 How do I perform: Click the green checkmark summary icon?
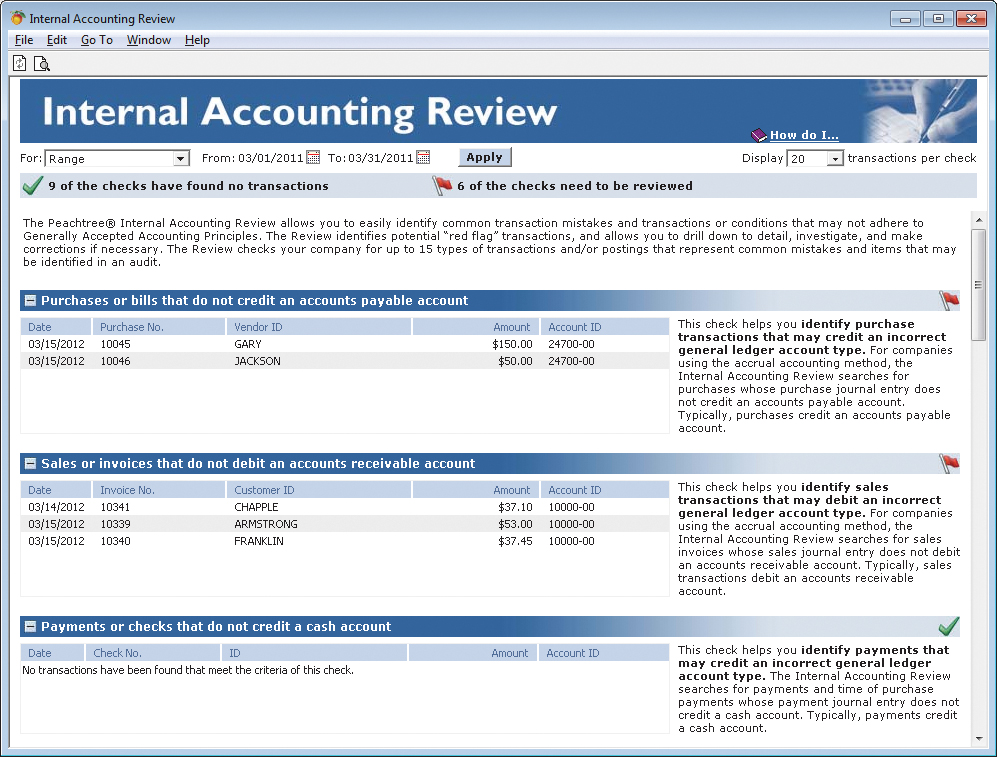click(32, 186)
